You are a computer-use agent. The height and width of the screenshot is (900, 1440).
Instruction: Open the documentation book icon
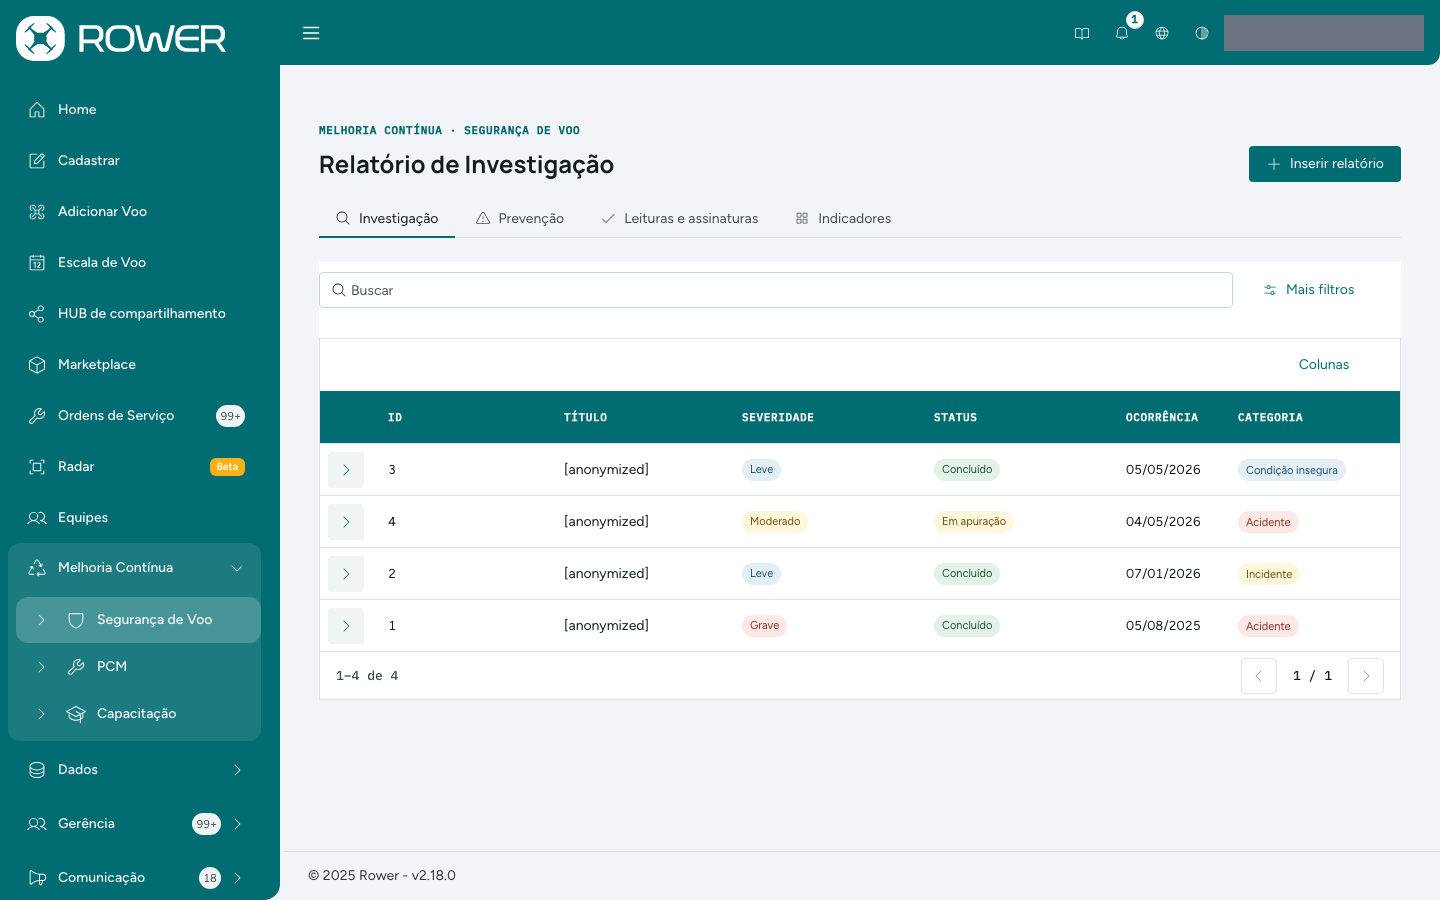click(x=1082, y=33)
